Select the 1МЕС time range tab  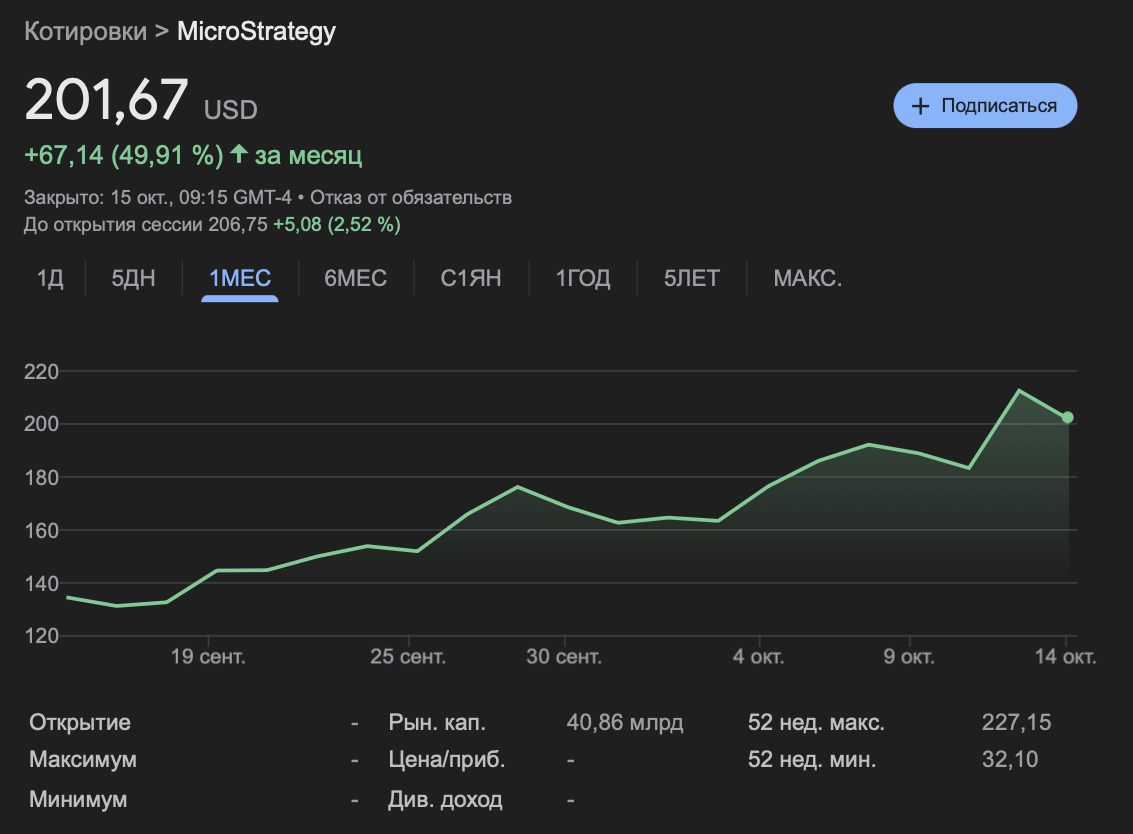[x=240, y=278]
